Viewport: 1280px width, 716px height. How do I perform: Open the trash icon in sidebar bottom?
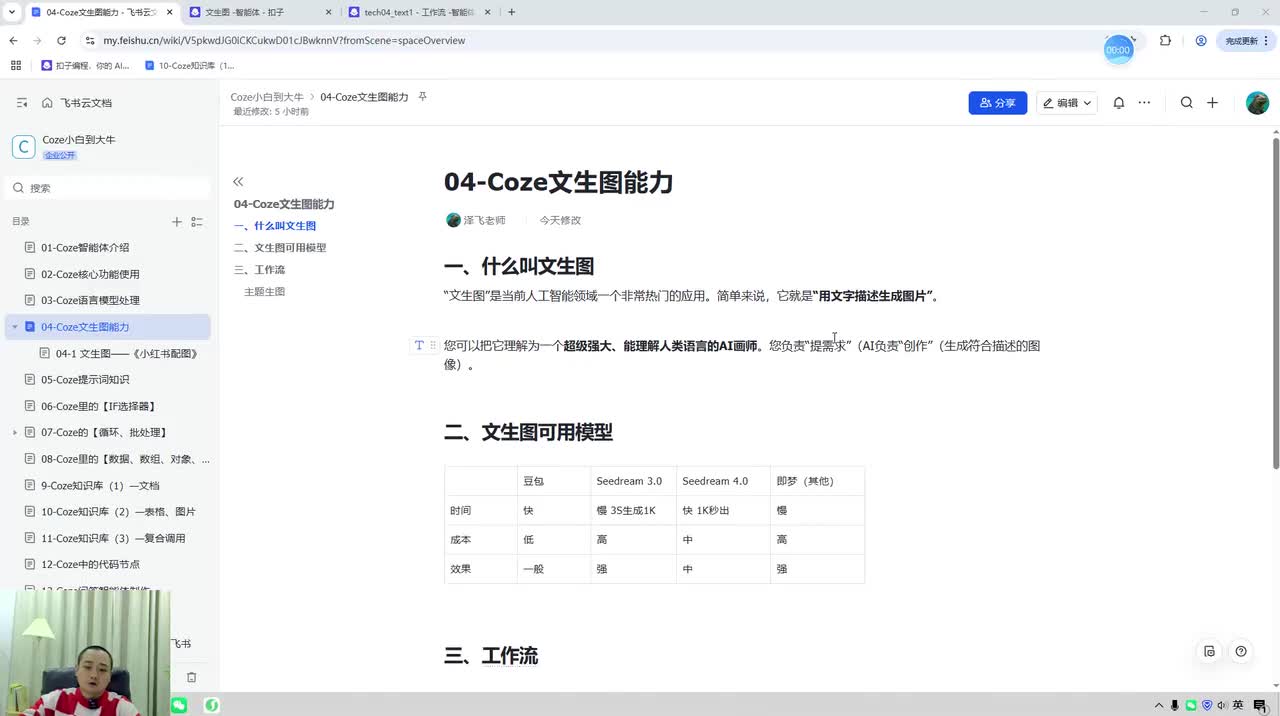coord(192,677)
